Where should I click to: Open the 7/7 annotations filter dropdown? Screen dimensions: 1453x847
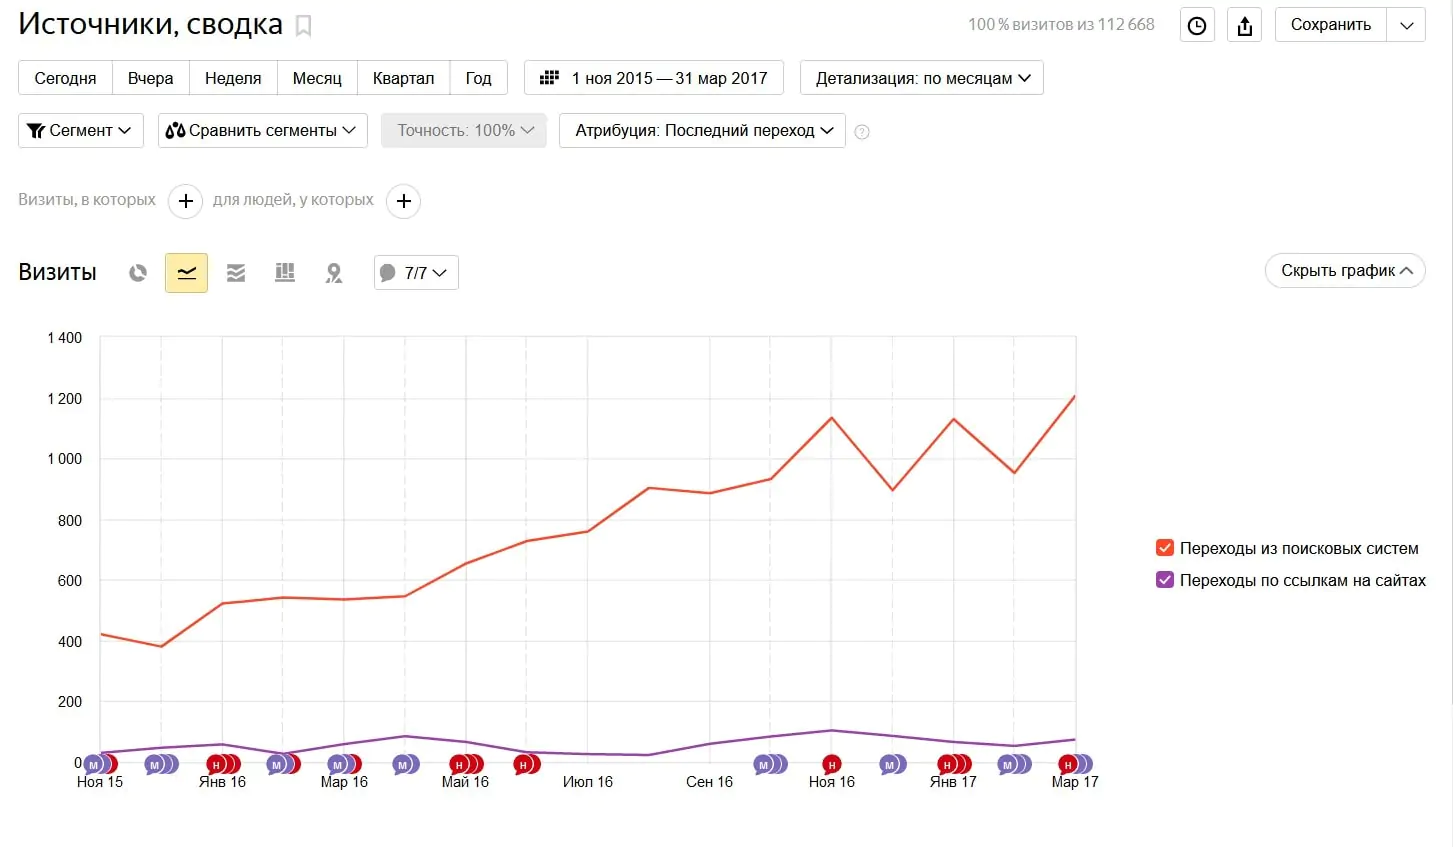point(416,273)
